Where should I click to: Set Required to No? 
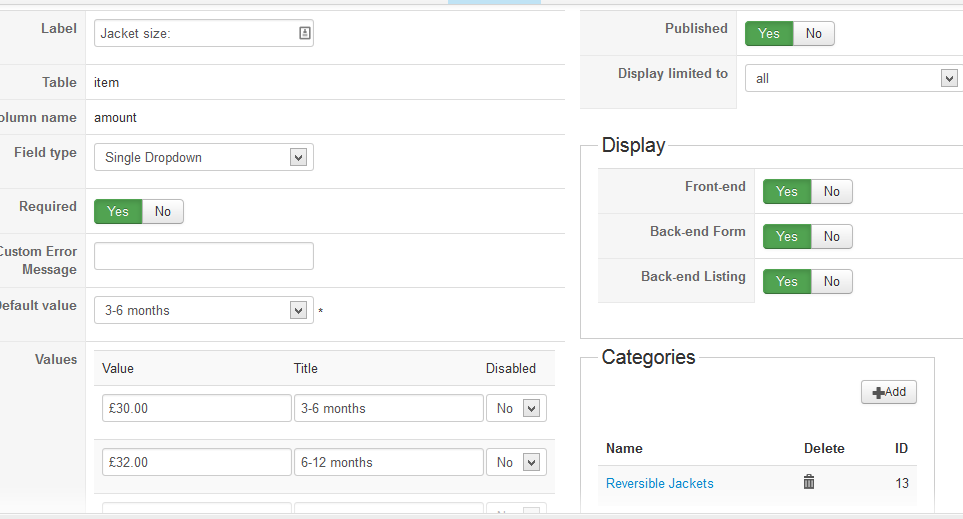point(163,211)
